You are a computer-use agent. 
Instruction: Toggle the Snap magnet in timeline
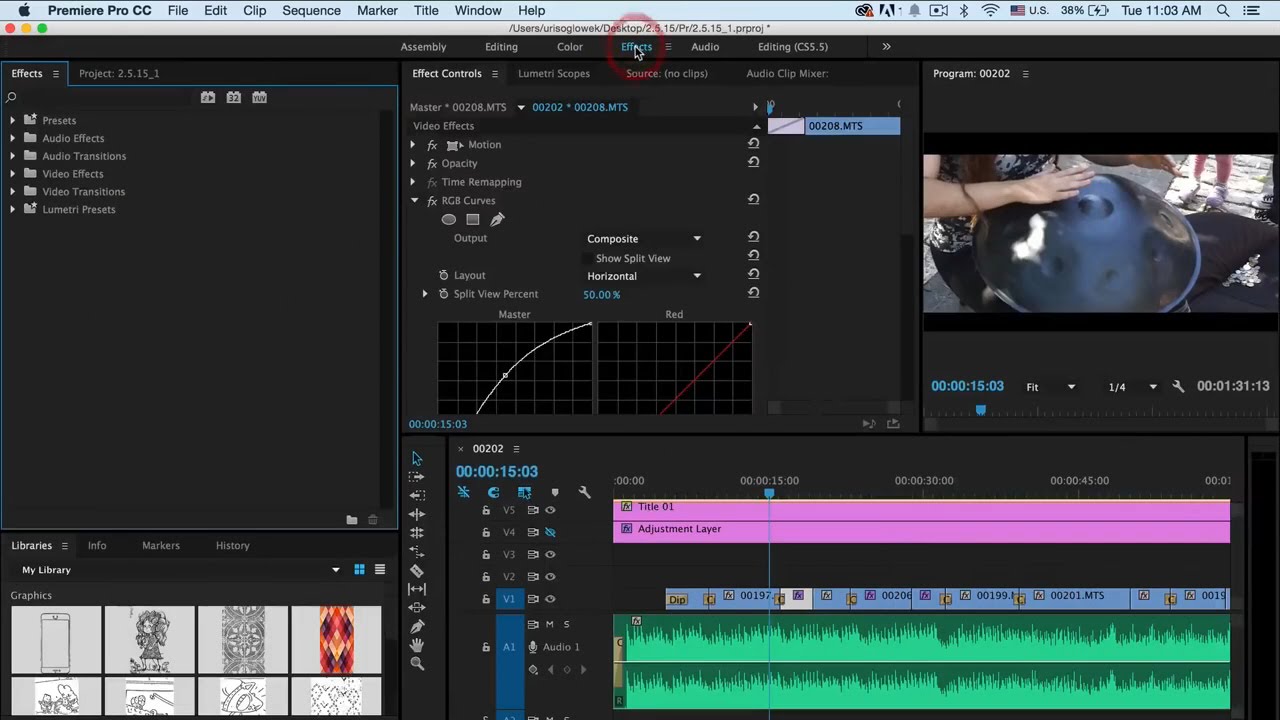(x=493, y=492)
